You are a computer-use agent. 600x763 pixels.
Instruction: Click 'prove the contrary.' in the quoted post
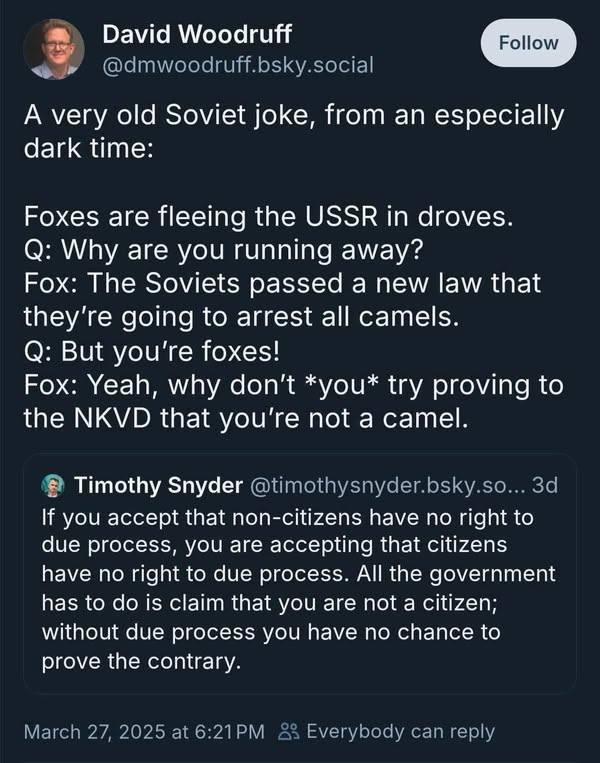click(x=142, y=661)
